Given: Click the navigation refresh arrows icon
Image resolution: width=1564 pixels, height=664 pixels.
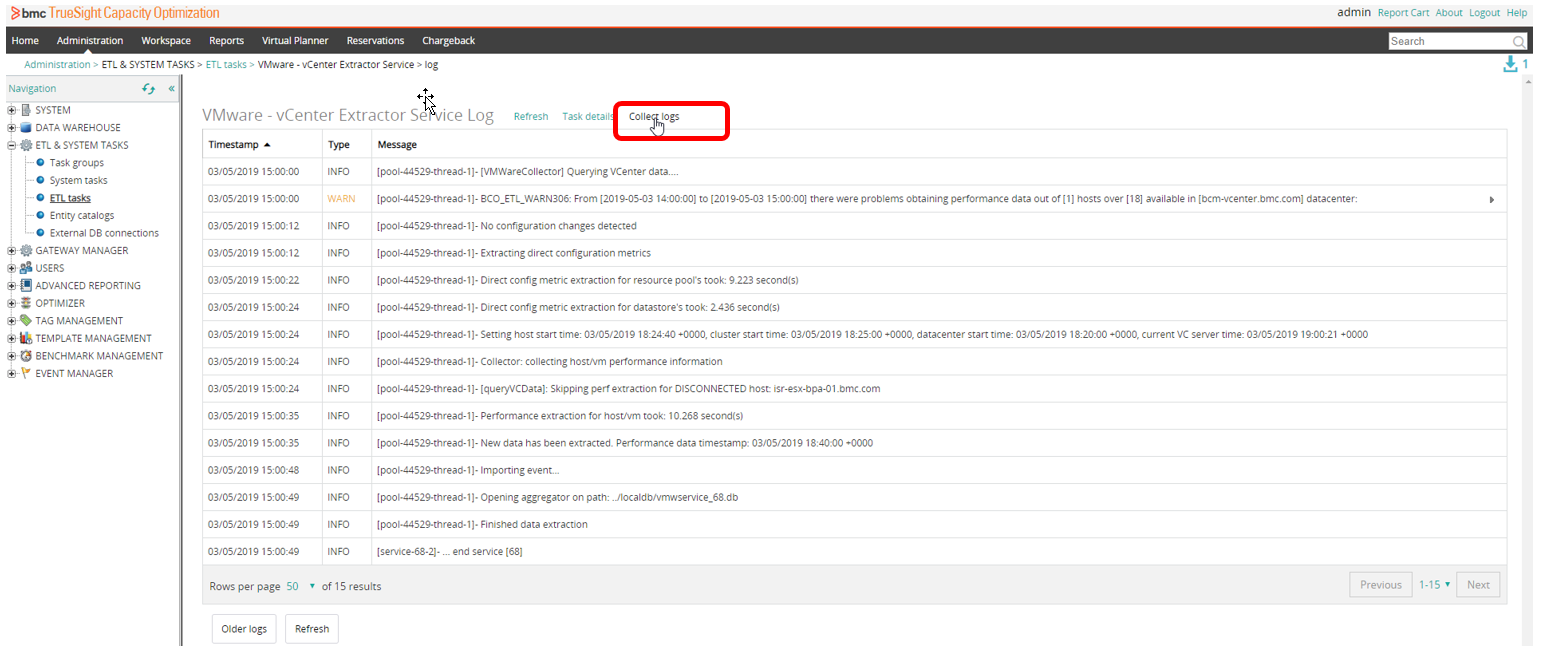Looking at the screenshot, I should pyautogui.click(x=148, y=89).
